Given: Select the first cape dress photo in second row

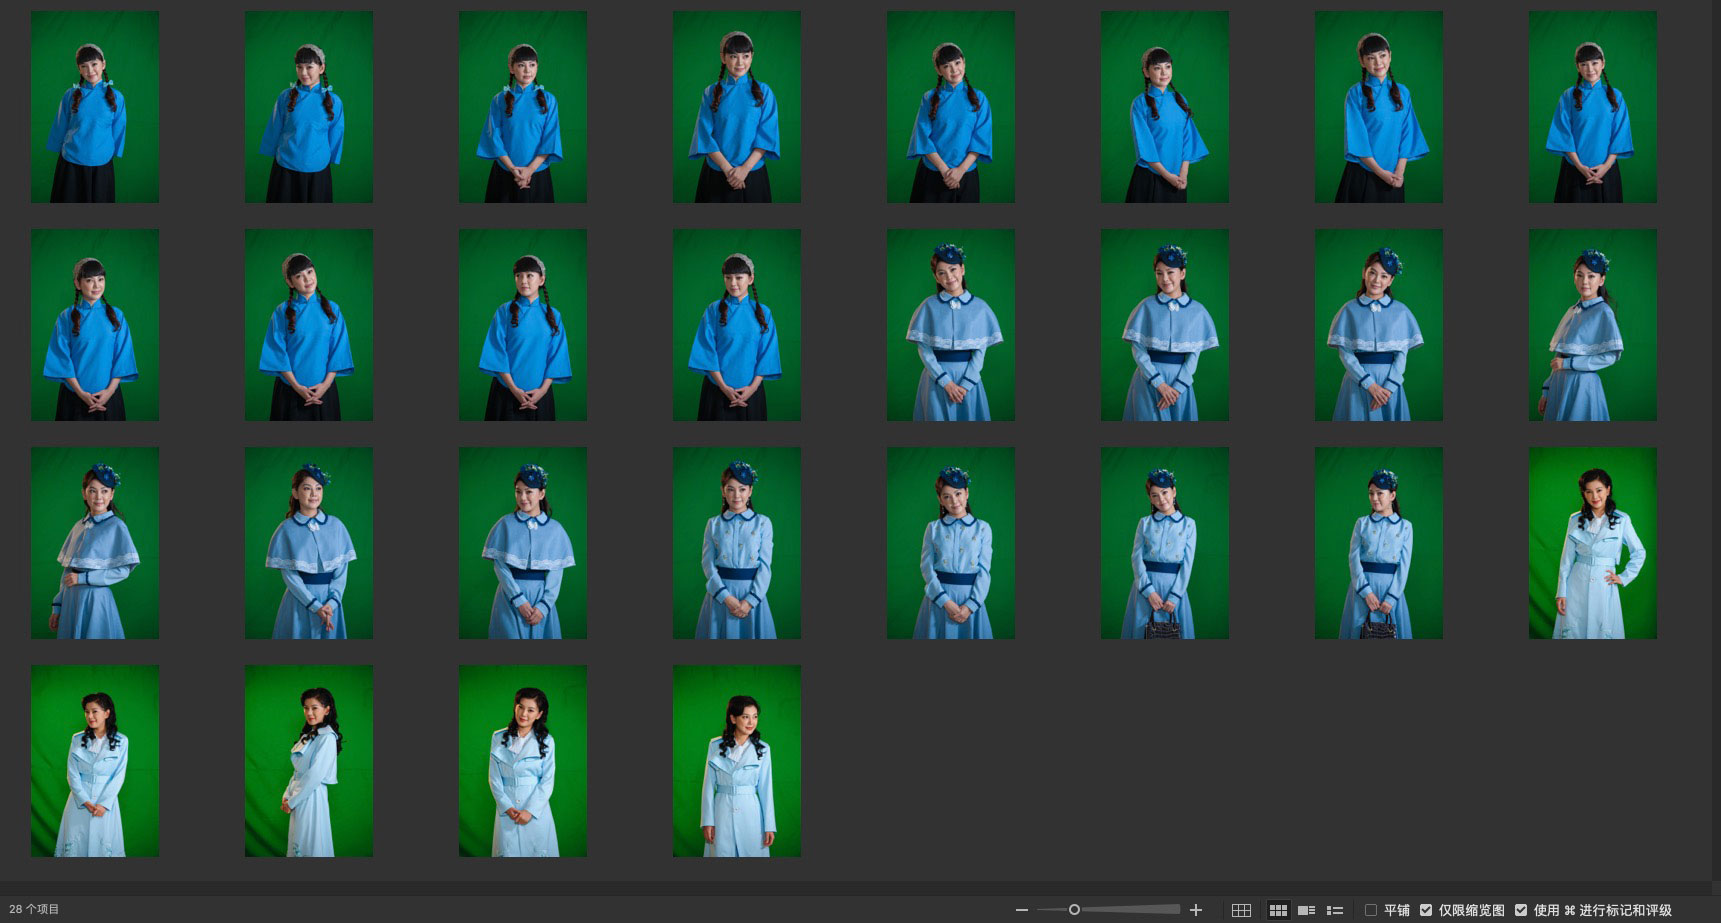Looking at the screenshot, I should 950,325.
